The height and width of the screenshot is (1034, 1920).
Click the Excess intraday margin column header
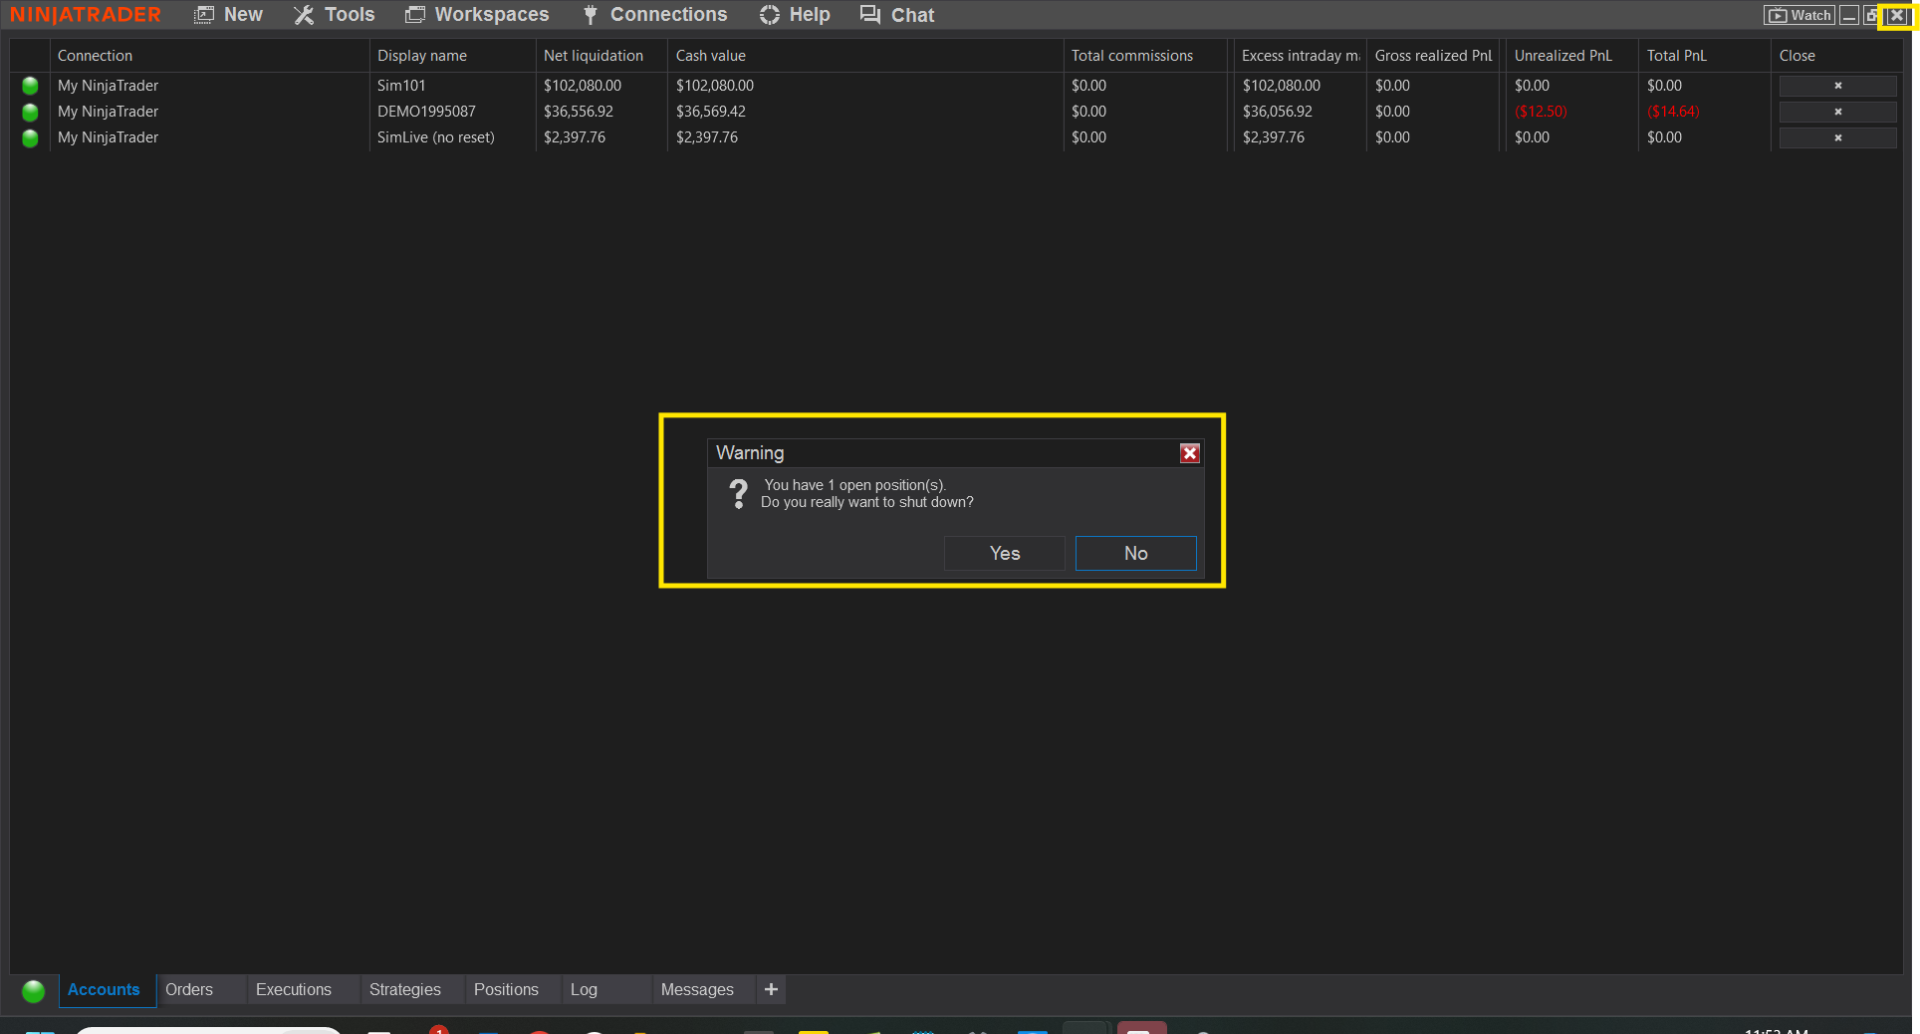click(x=1300, y=56)
